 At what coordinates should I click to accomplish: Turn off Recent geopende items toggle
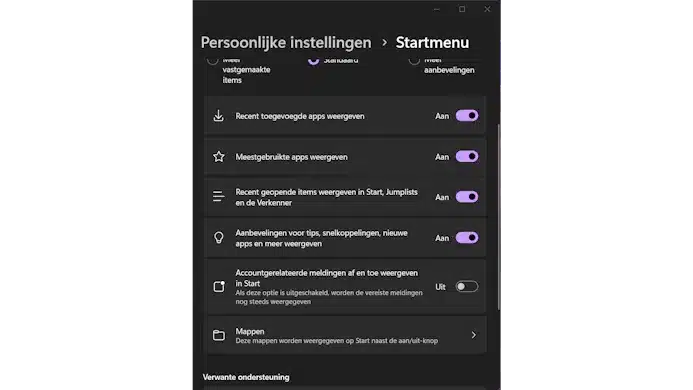[467, 197]
